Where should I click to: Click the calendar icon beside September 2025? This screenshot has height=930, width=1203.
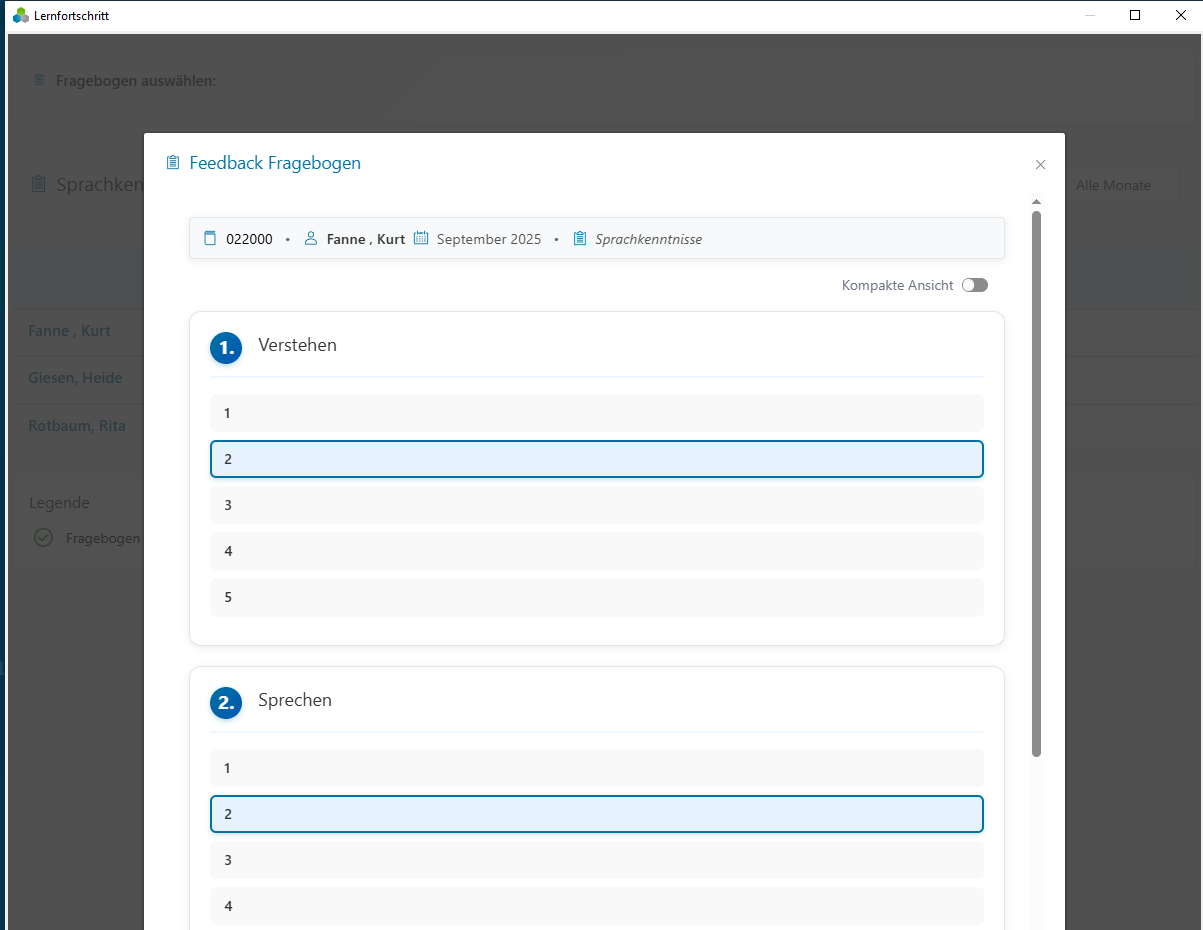pyautogui.click(x=421, y=239)
